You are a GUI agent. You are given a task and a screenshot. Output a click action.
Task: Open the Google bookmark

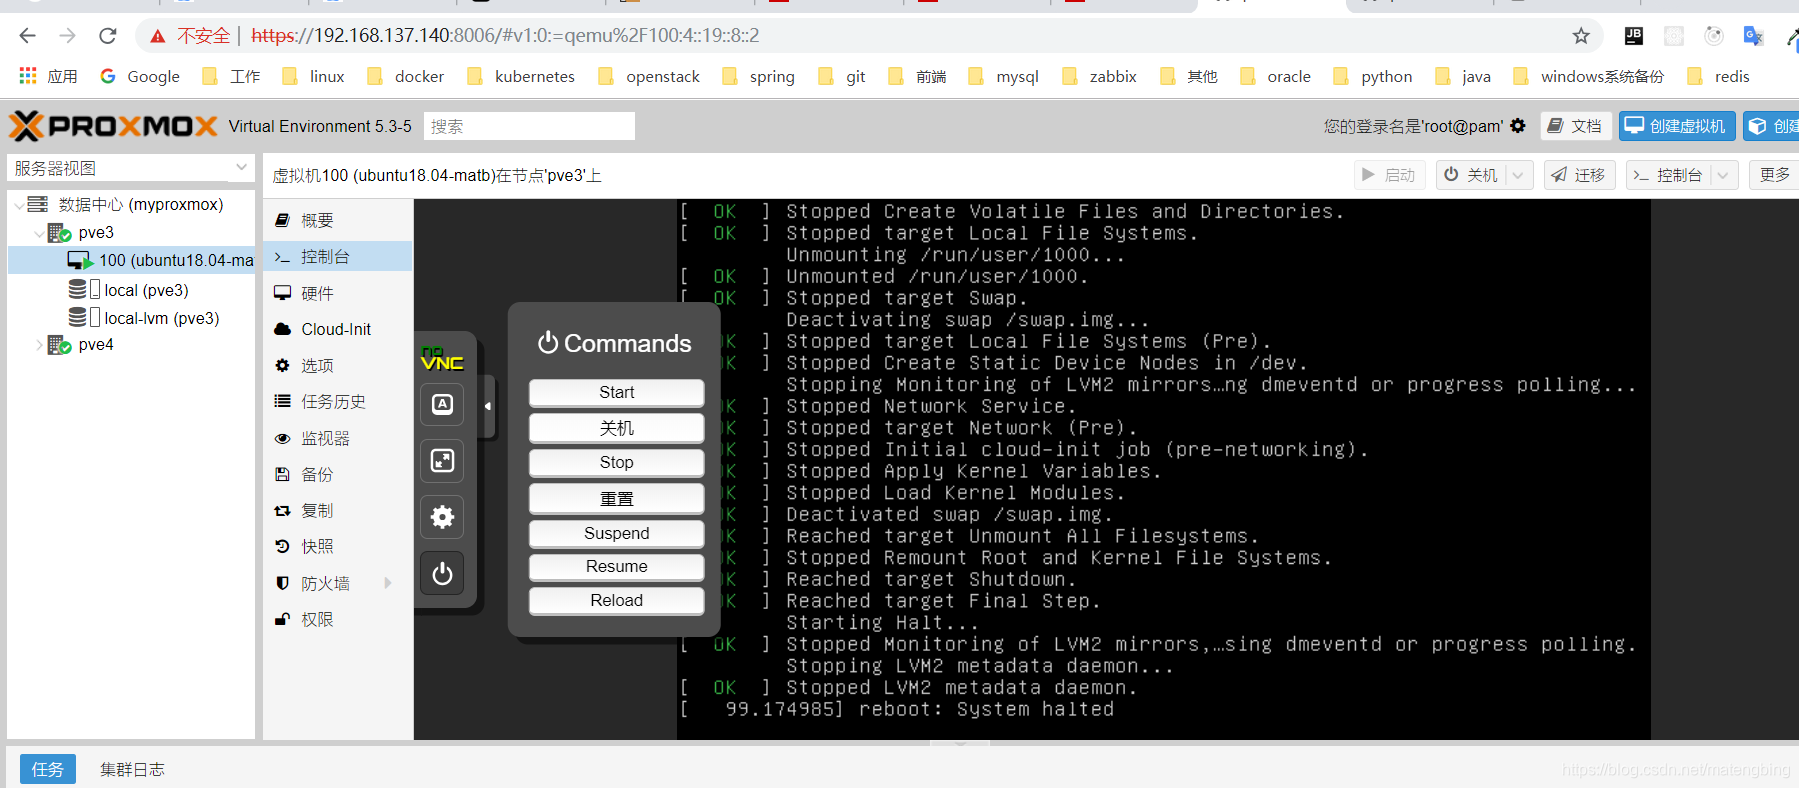[x=140, y=76]
